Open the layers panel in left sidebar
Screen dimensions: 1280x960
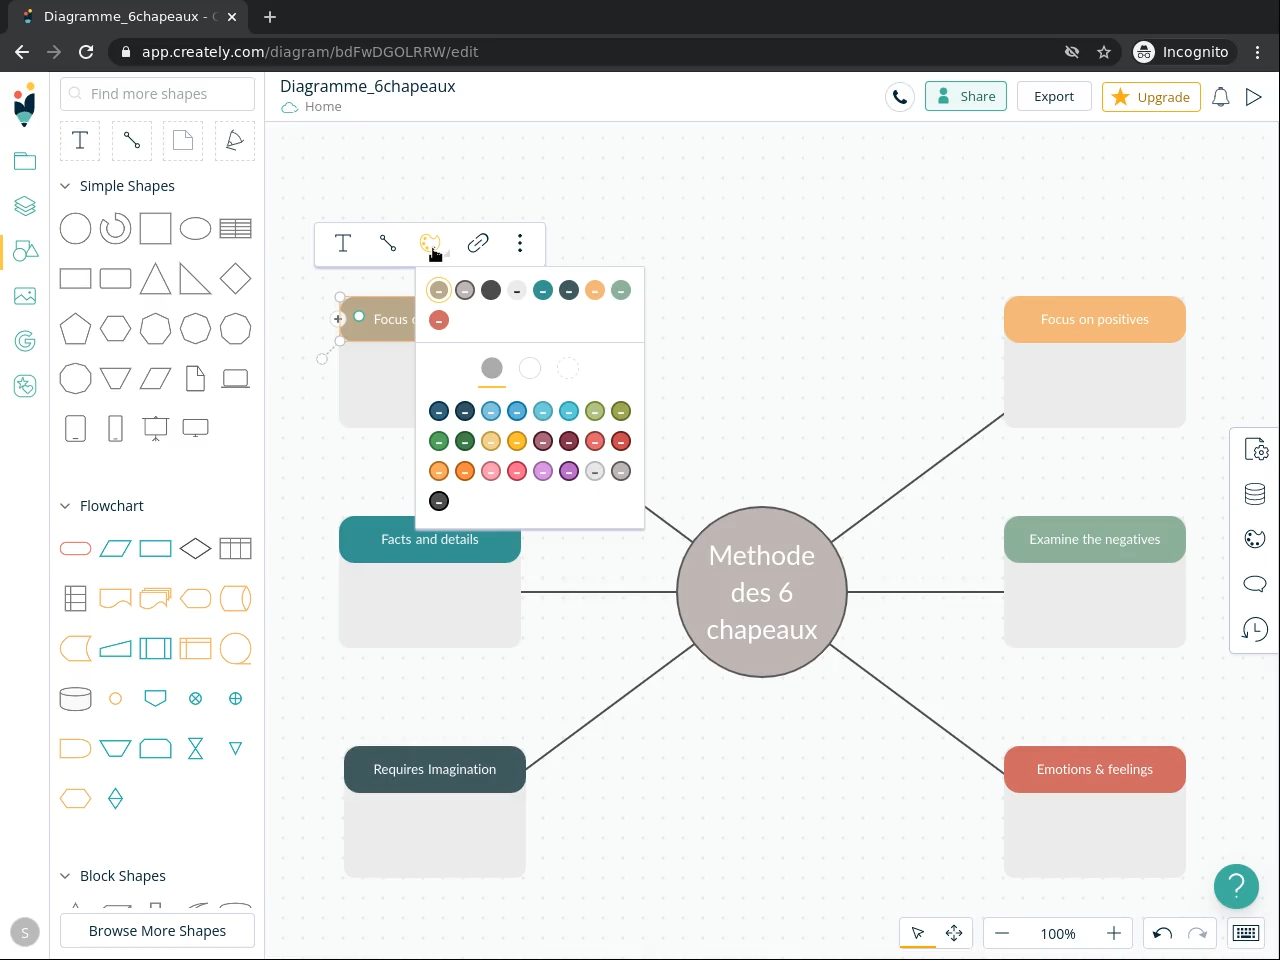pyautogui.click(x=25, y=206)
